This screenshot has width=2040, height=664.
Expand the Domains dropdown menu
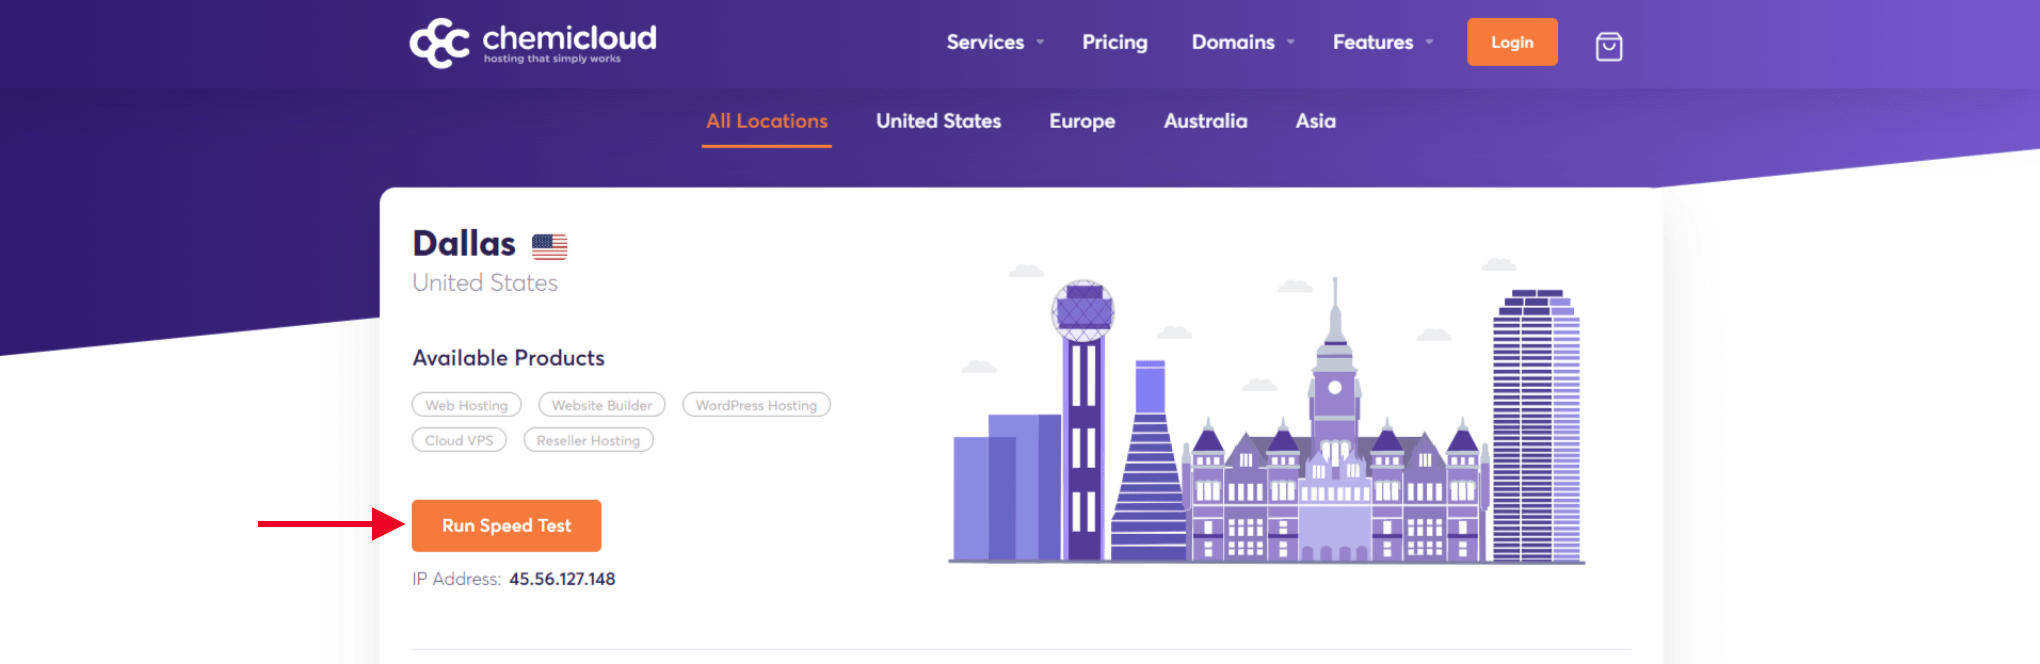coord(1242,42)
